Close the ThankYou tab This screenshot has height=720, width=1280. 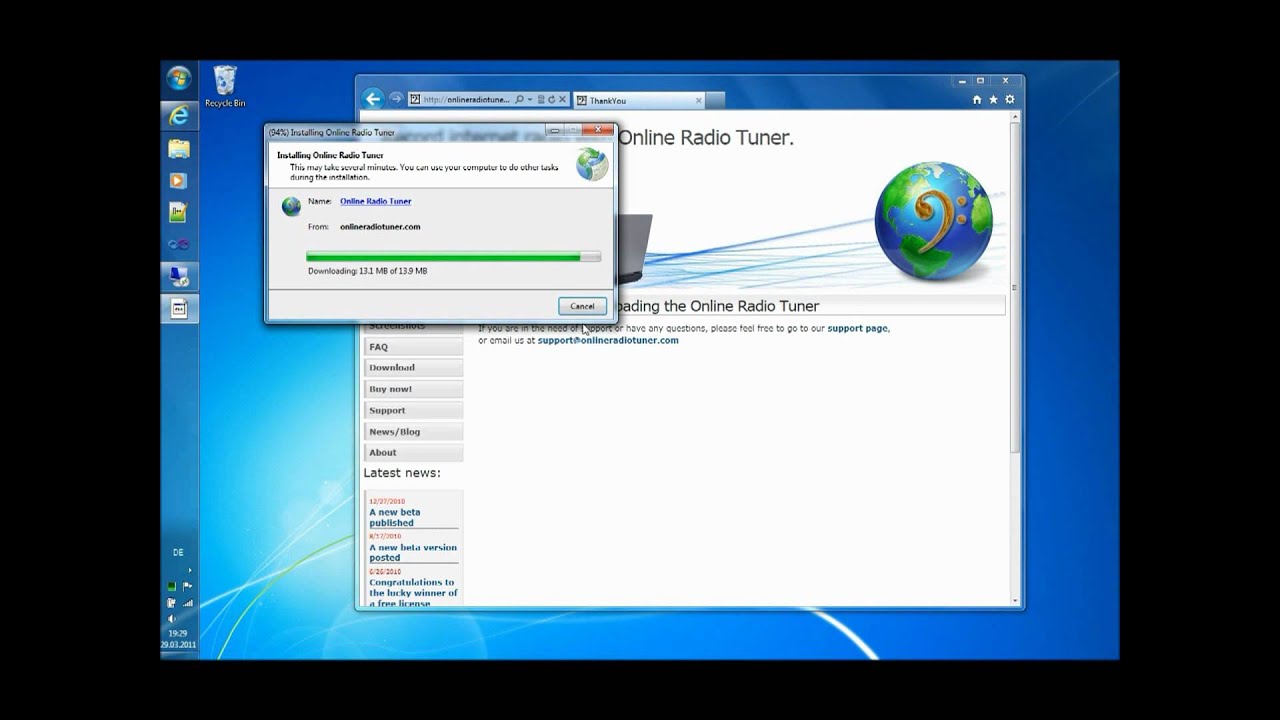coord(698,100)
